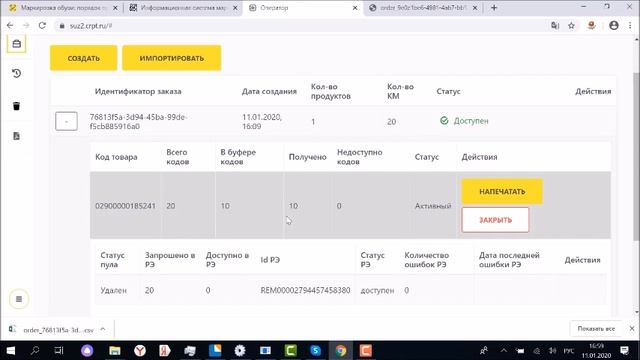Open the Chrome three-dot menu
The width and height of the screenshot is (640, 360).
click(631, 25)
